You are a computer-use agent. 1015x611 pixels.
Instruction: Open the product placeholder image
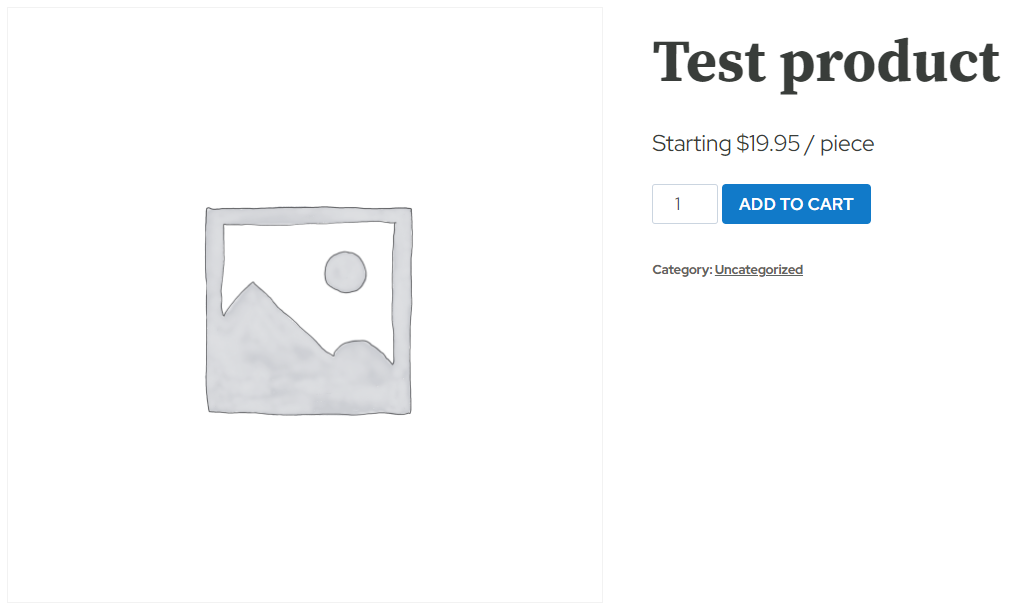click(x=305, y=305)
